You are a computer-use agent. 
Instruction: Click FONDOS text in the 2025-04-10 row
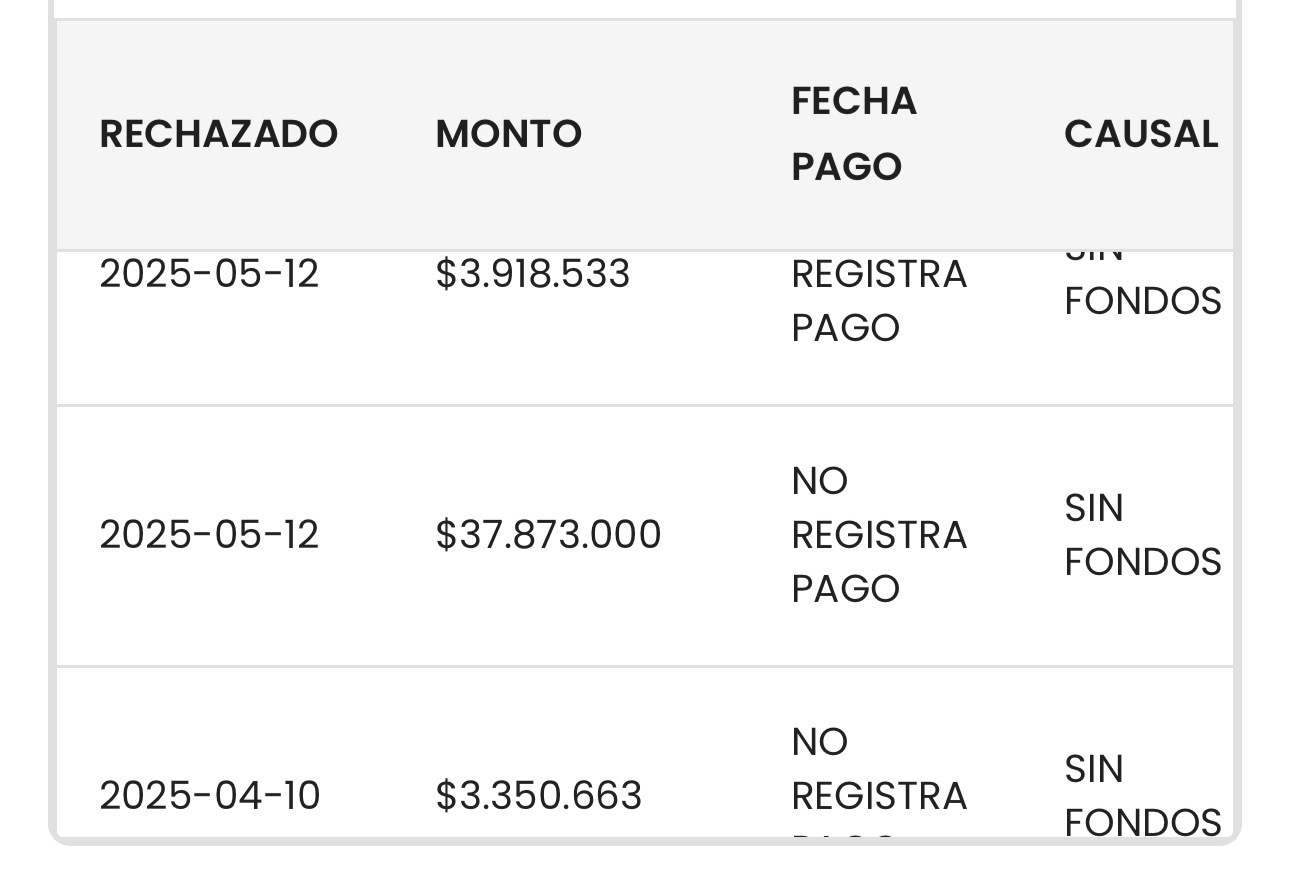click(1143, 823)
